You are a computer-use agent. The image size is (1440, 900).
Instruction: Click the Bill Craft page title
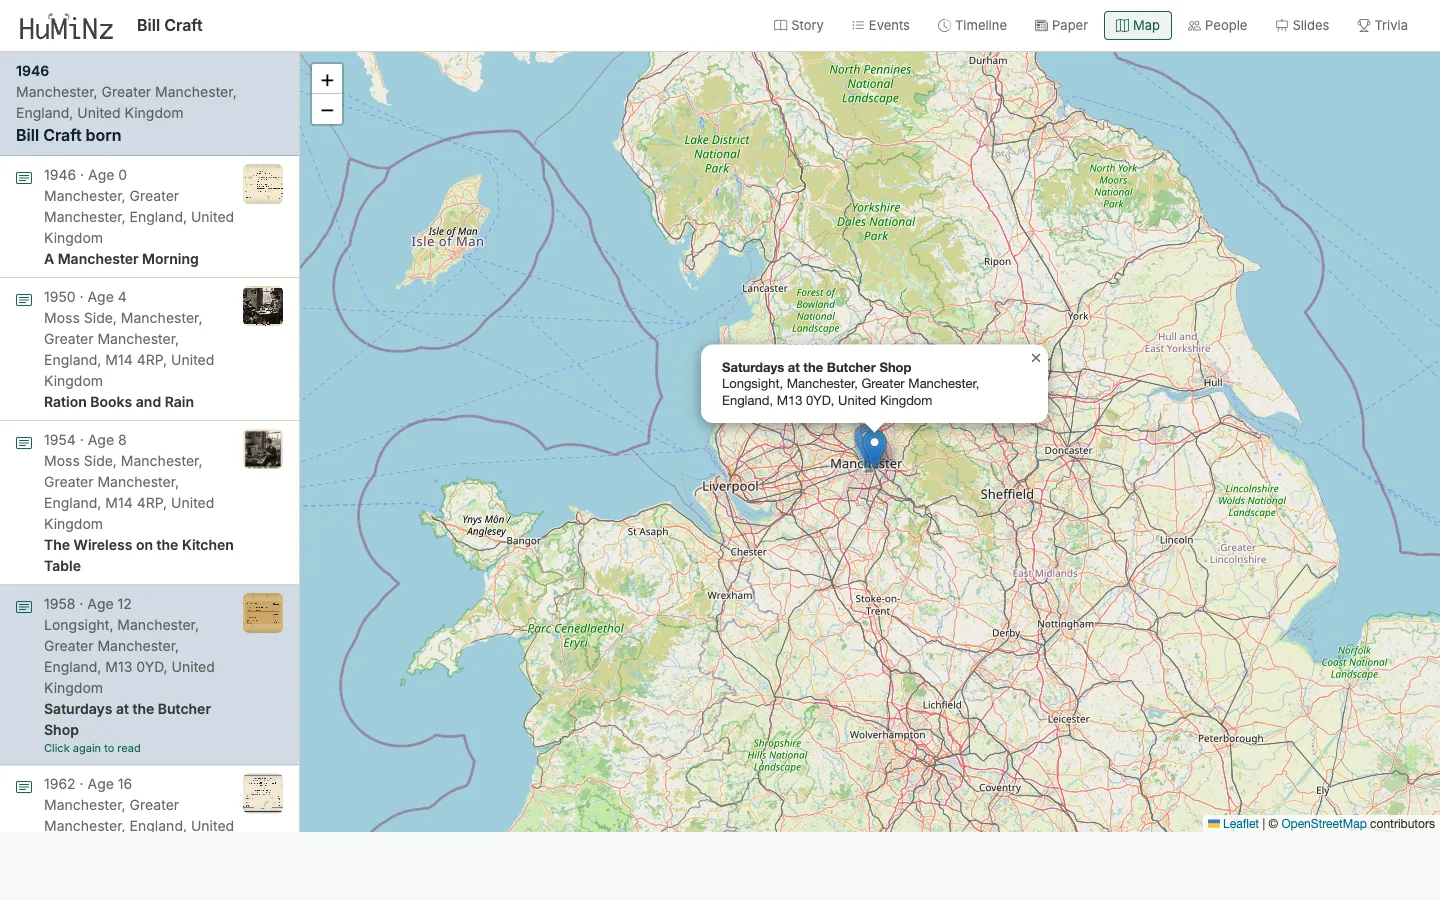[x=170, y=26]
